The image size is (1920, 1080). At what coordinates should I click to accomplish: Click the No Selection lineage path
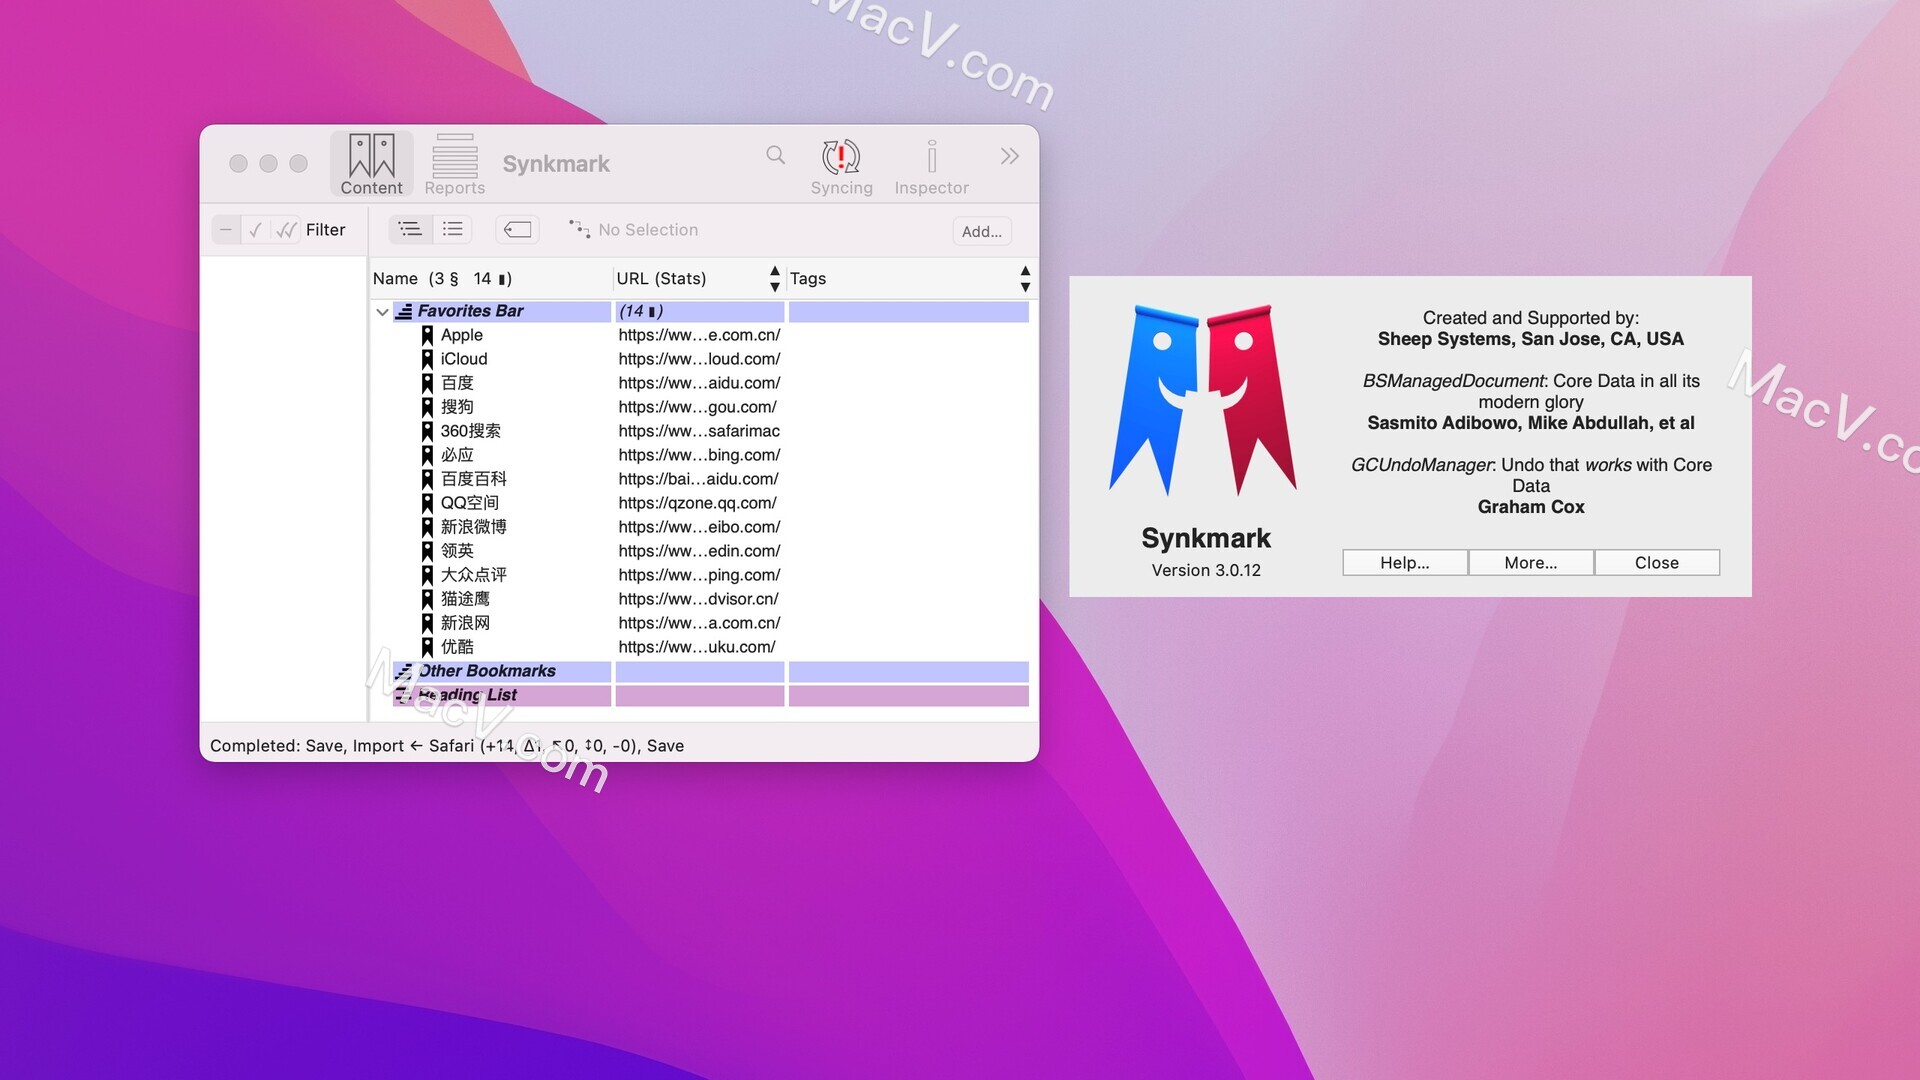coord(634,230)
